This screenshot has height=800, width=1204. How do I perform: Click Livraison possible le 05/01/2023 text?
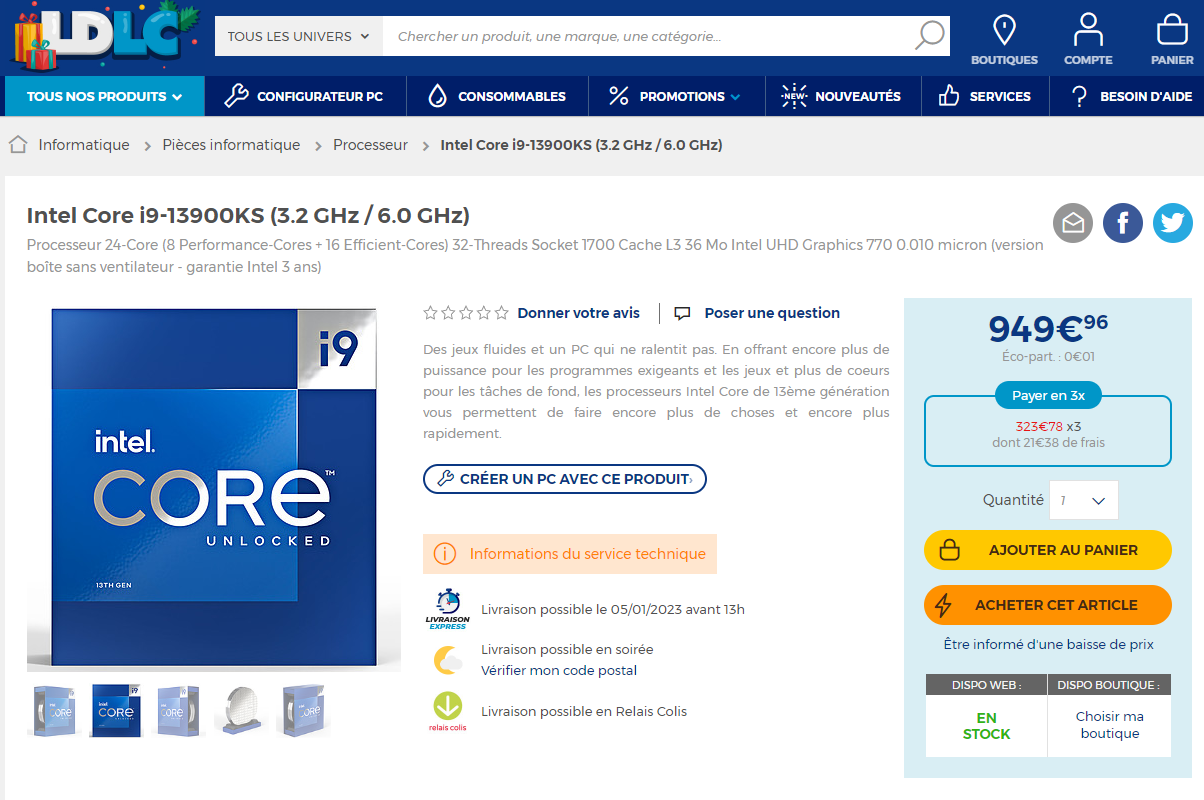coord(612,609)
